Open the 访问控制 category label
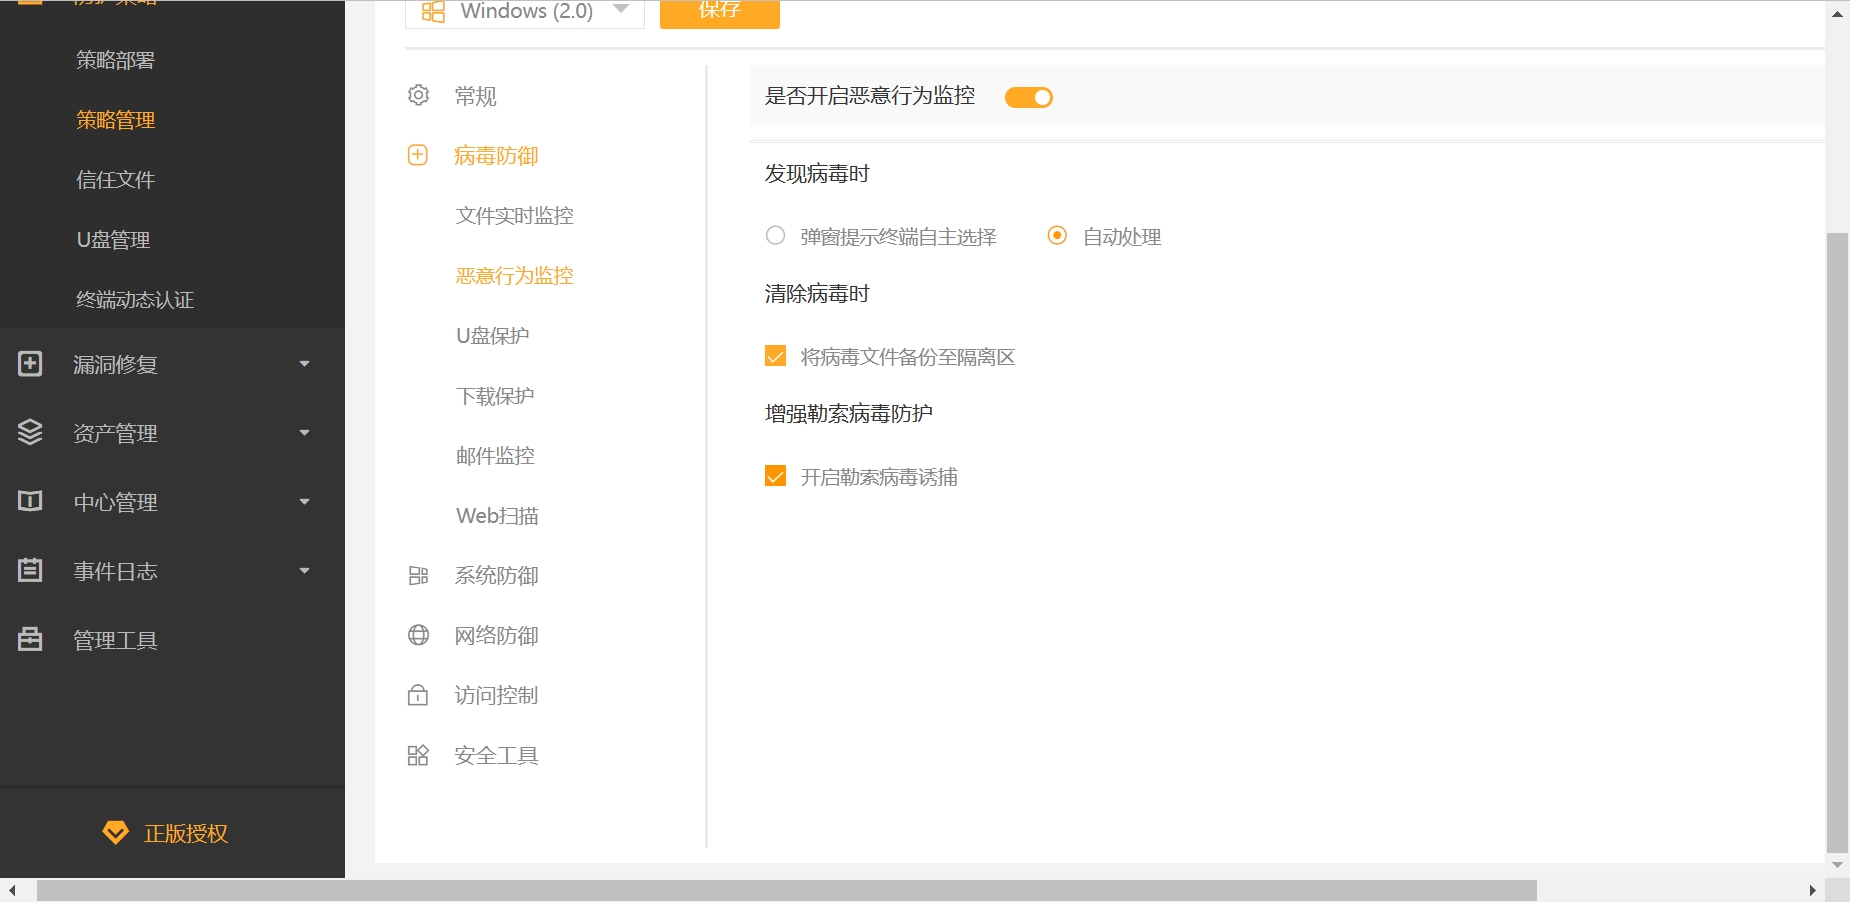 point(496,696)
